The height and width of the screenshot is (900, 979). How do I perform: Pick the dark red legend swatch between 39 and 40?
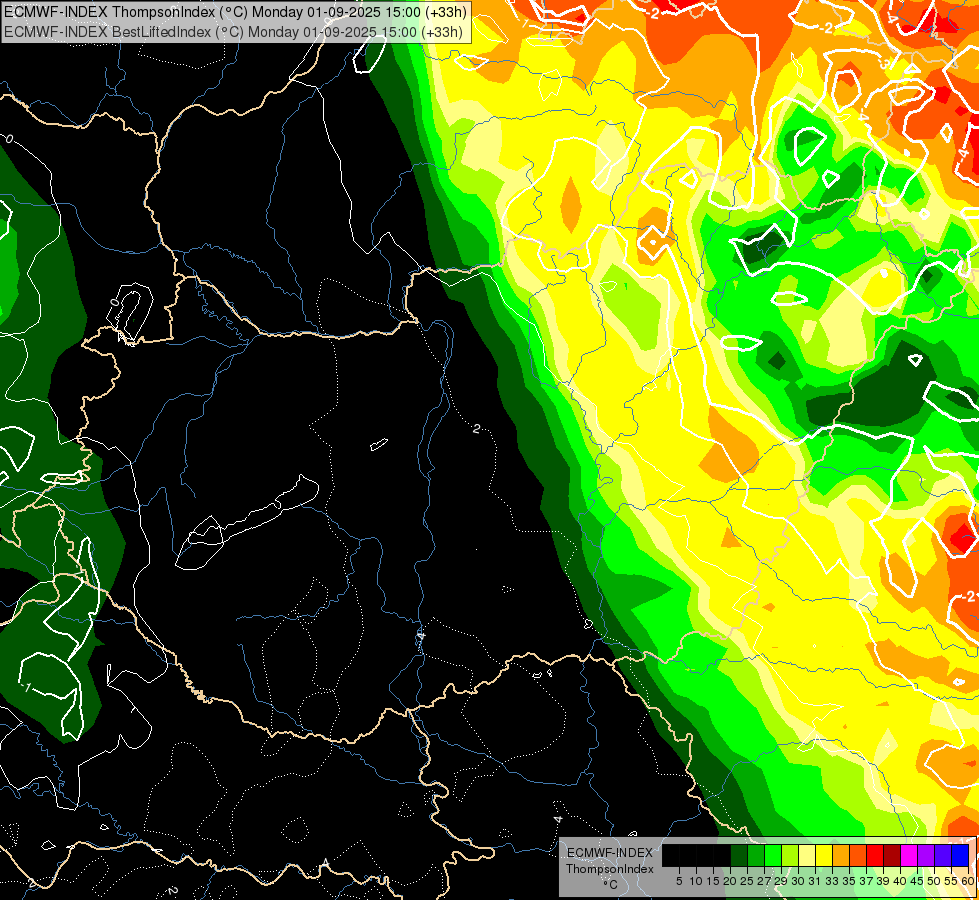coord(892,855)
